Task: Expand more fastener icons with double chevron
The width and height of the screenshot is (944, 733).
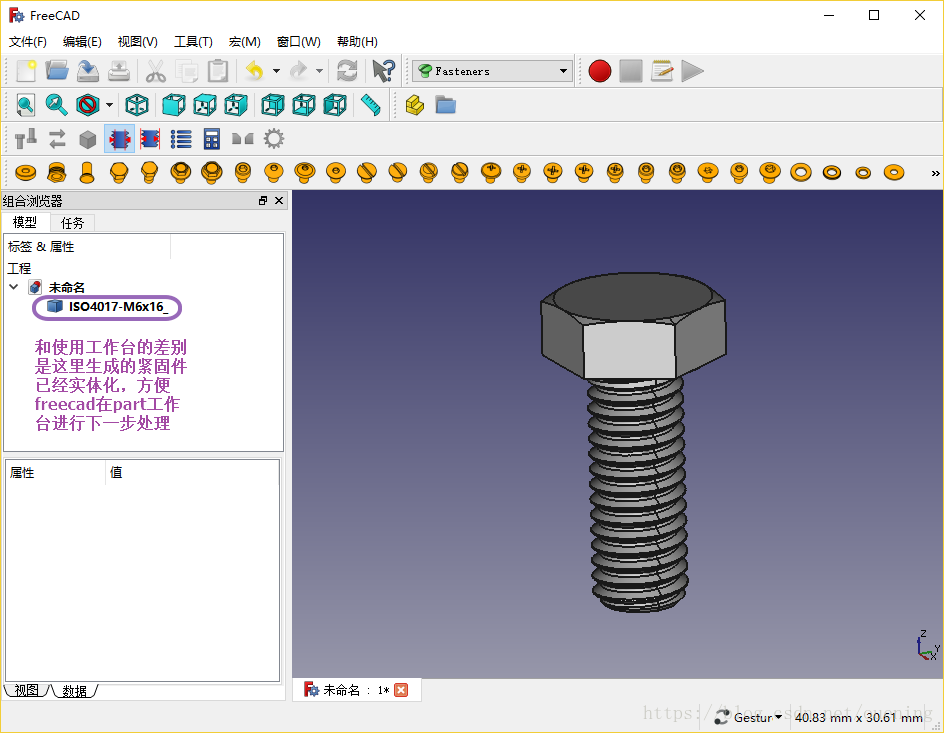Action: (x=935, y=173)
